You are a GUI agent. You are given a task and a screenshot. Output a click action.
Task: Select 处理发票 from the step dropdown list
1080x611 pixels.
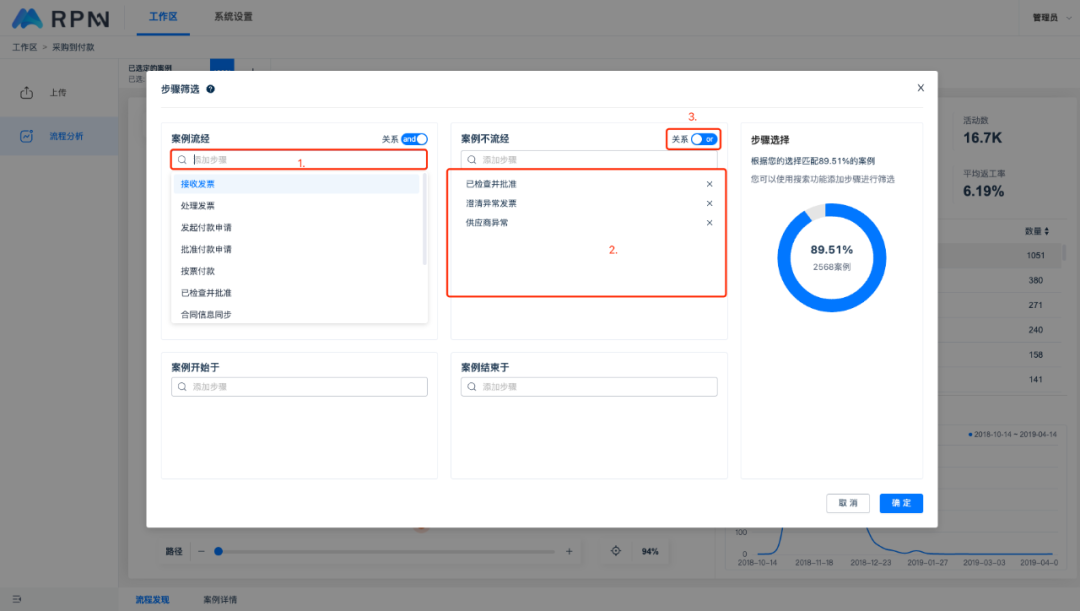click(198, 206)
